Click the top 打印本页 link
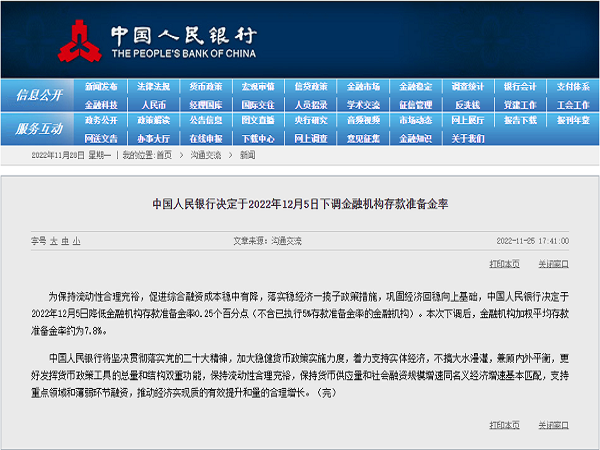The height and width of the screenshot is (450, 600). pos(504,264)
